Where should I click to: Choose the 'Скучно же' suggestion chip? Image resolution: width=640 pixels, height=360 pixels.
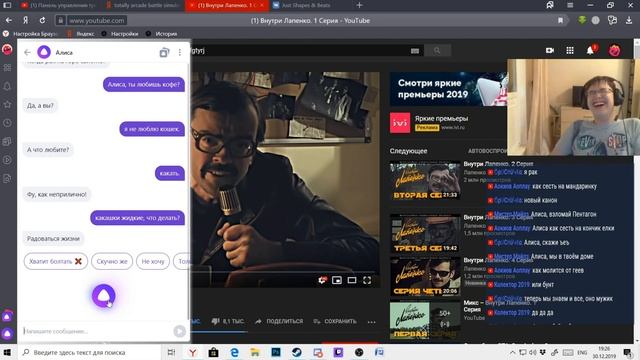point(112,261)
